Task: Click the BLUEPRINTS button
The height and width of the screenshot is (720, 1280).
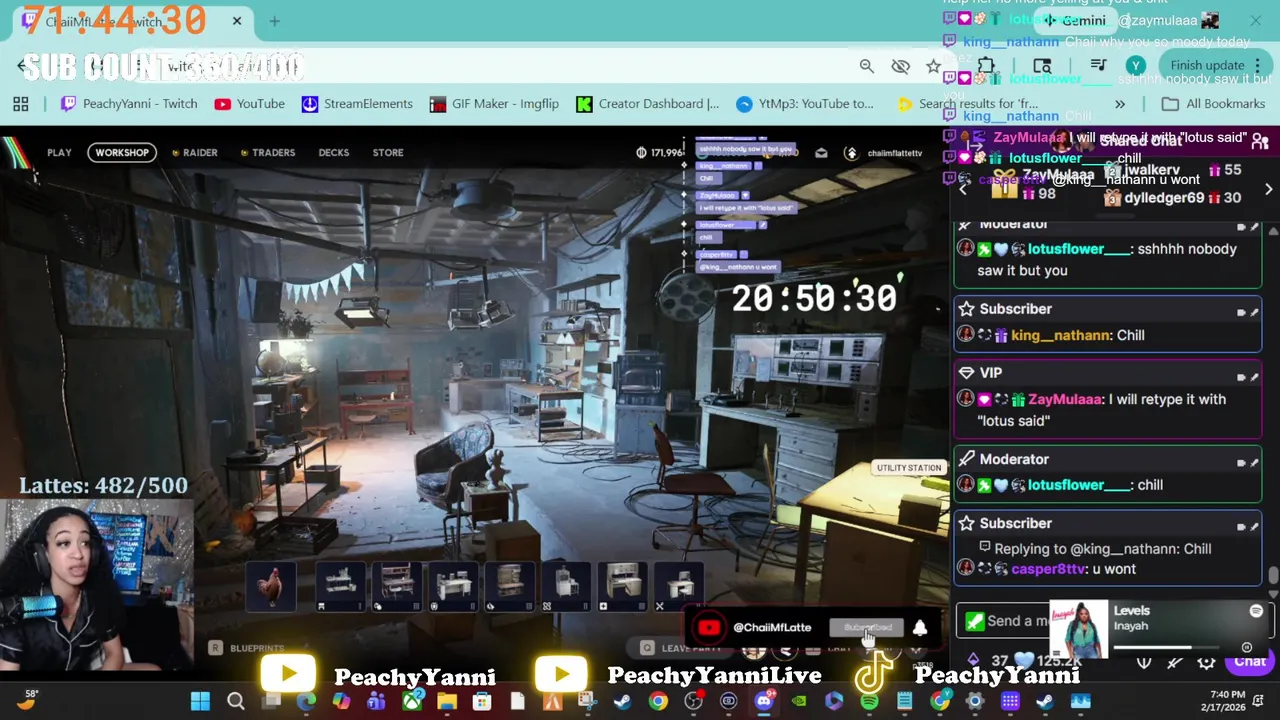Action: tap(248, 648)
